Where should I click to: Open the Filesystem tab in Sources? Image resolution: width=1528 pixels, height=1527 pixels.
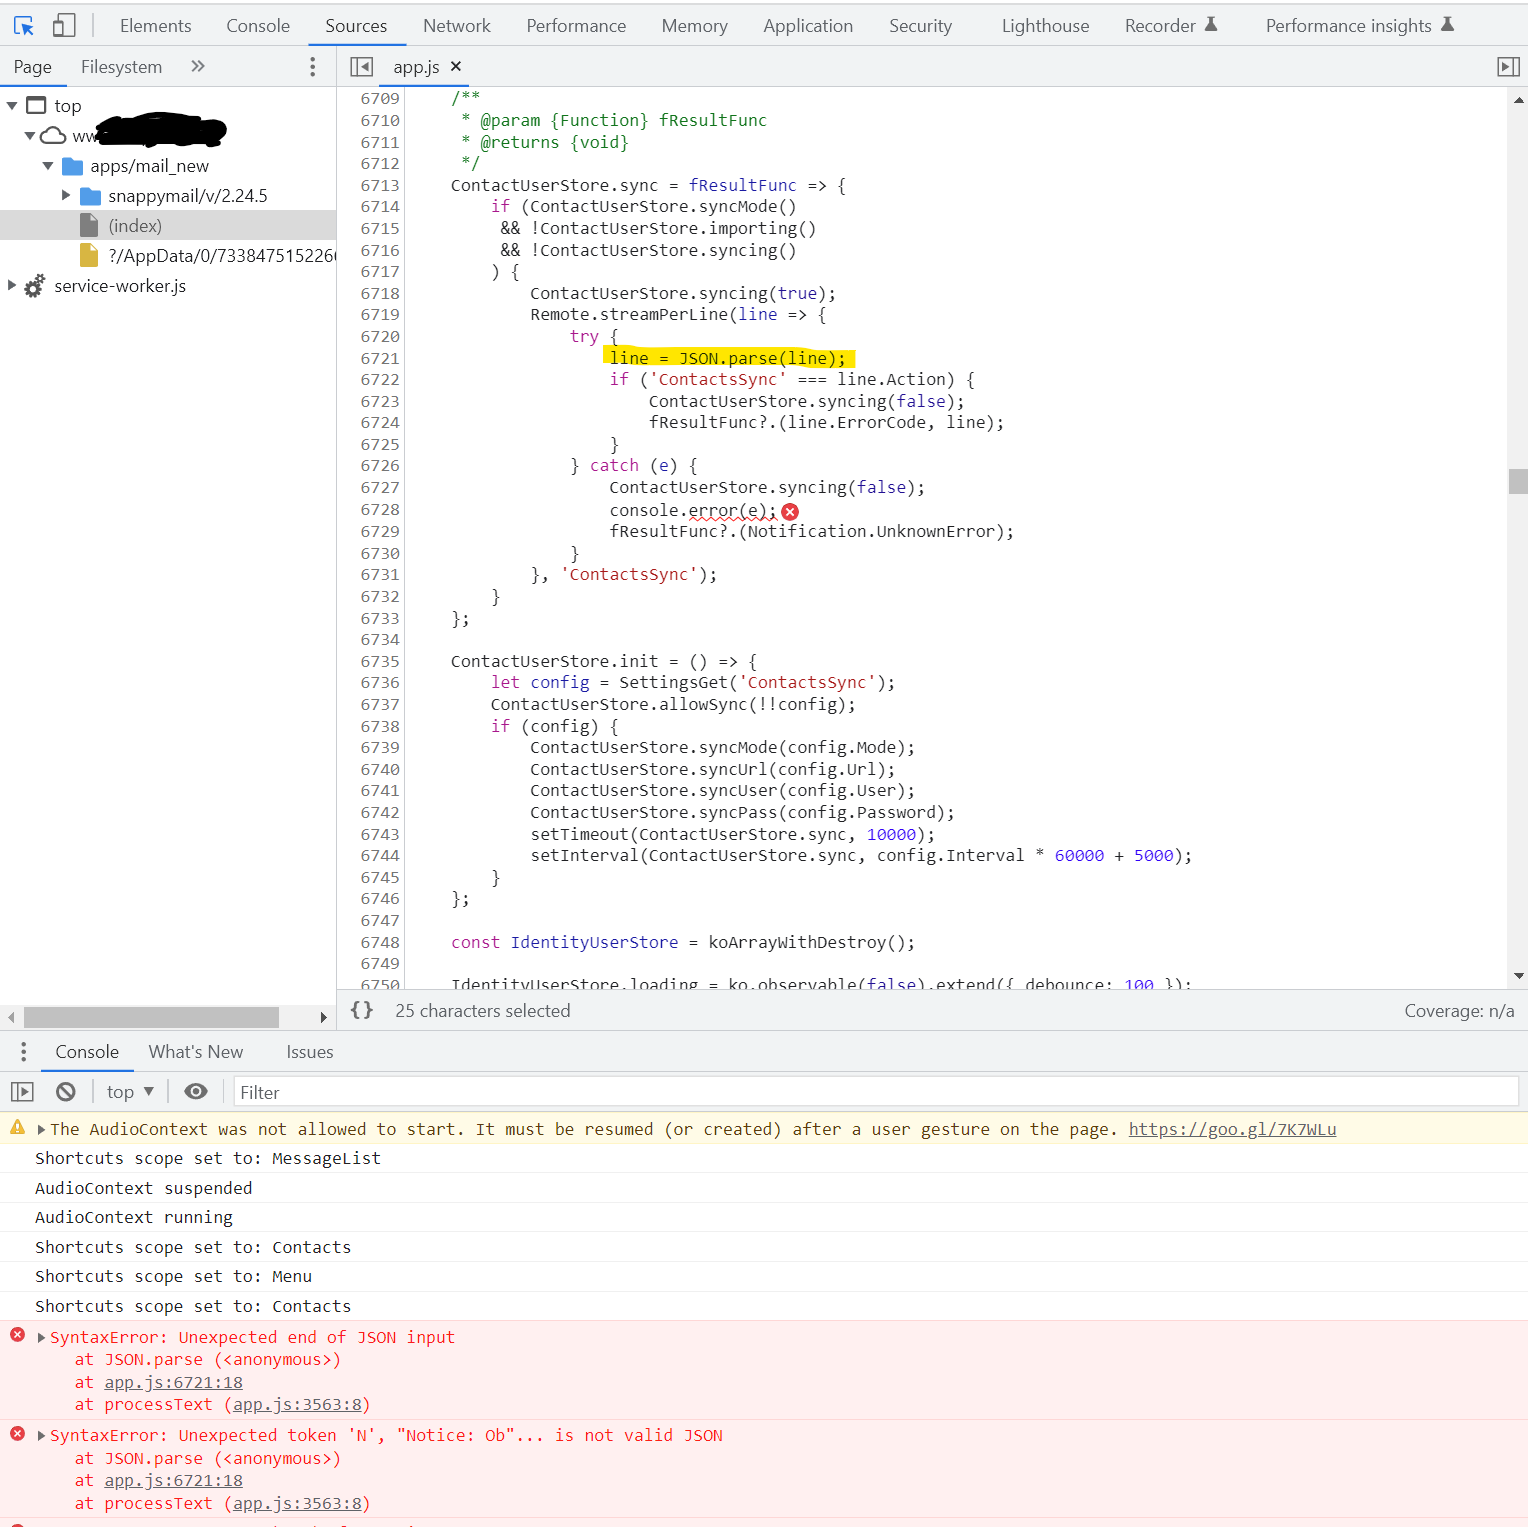[120, 66]
